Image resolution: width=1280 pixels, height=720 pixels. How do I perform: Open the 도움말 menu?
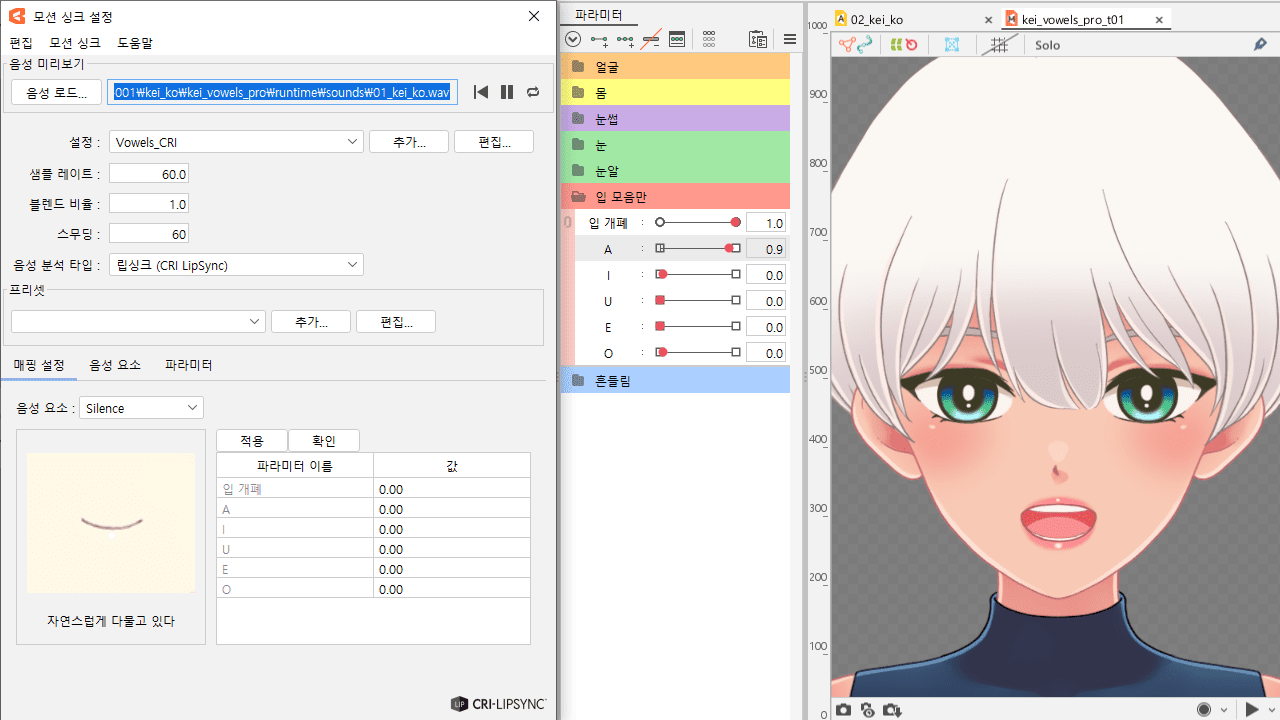tap(135, 43)
